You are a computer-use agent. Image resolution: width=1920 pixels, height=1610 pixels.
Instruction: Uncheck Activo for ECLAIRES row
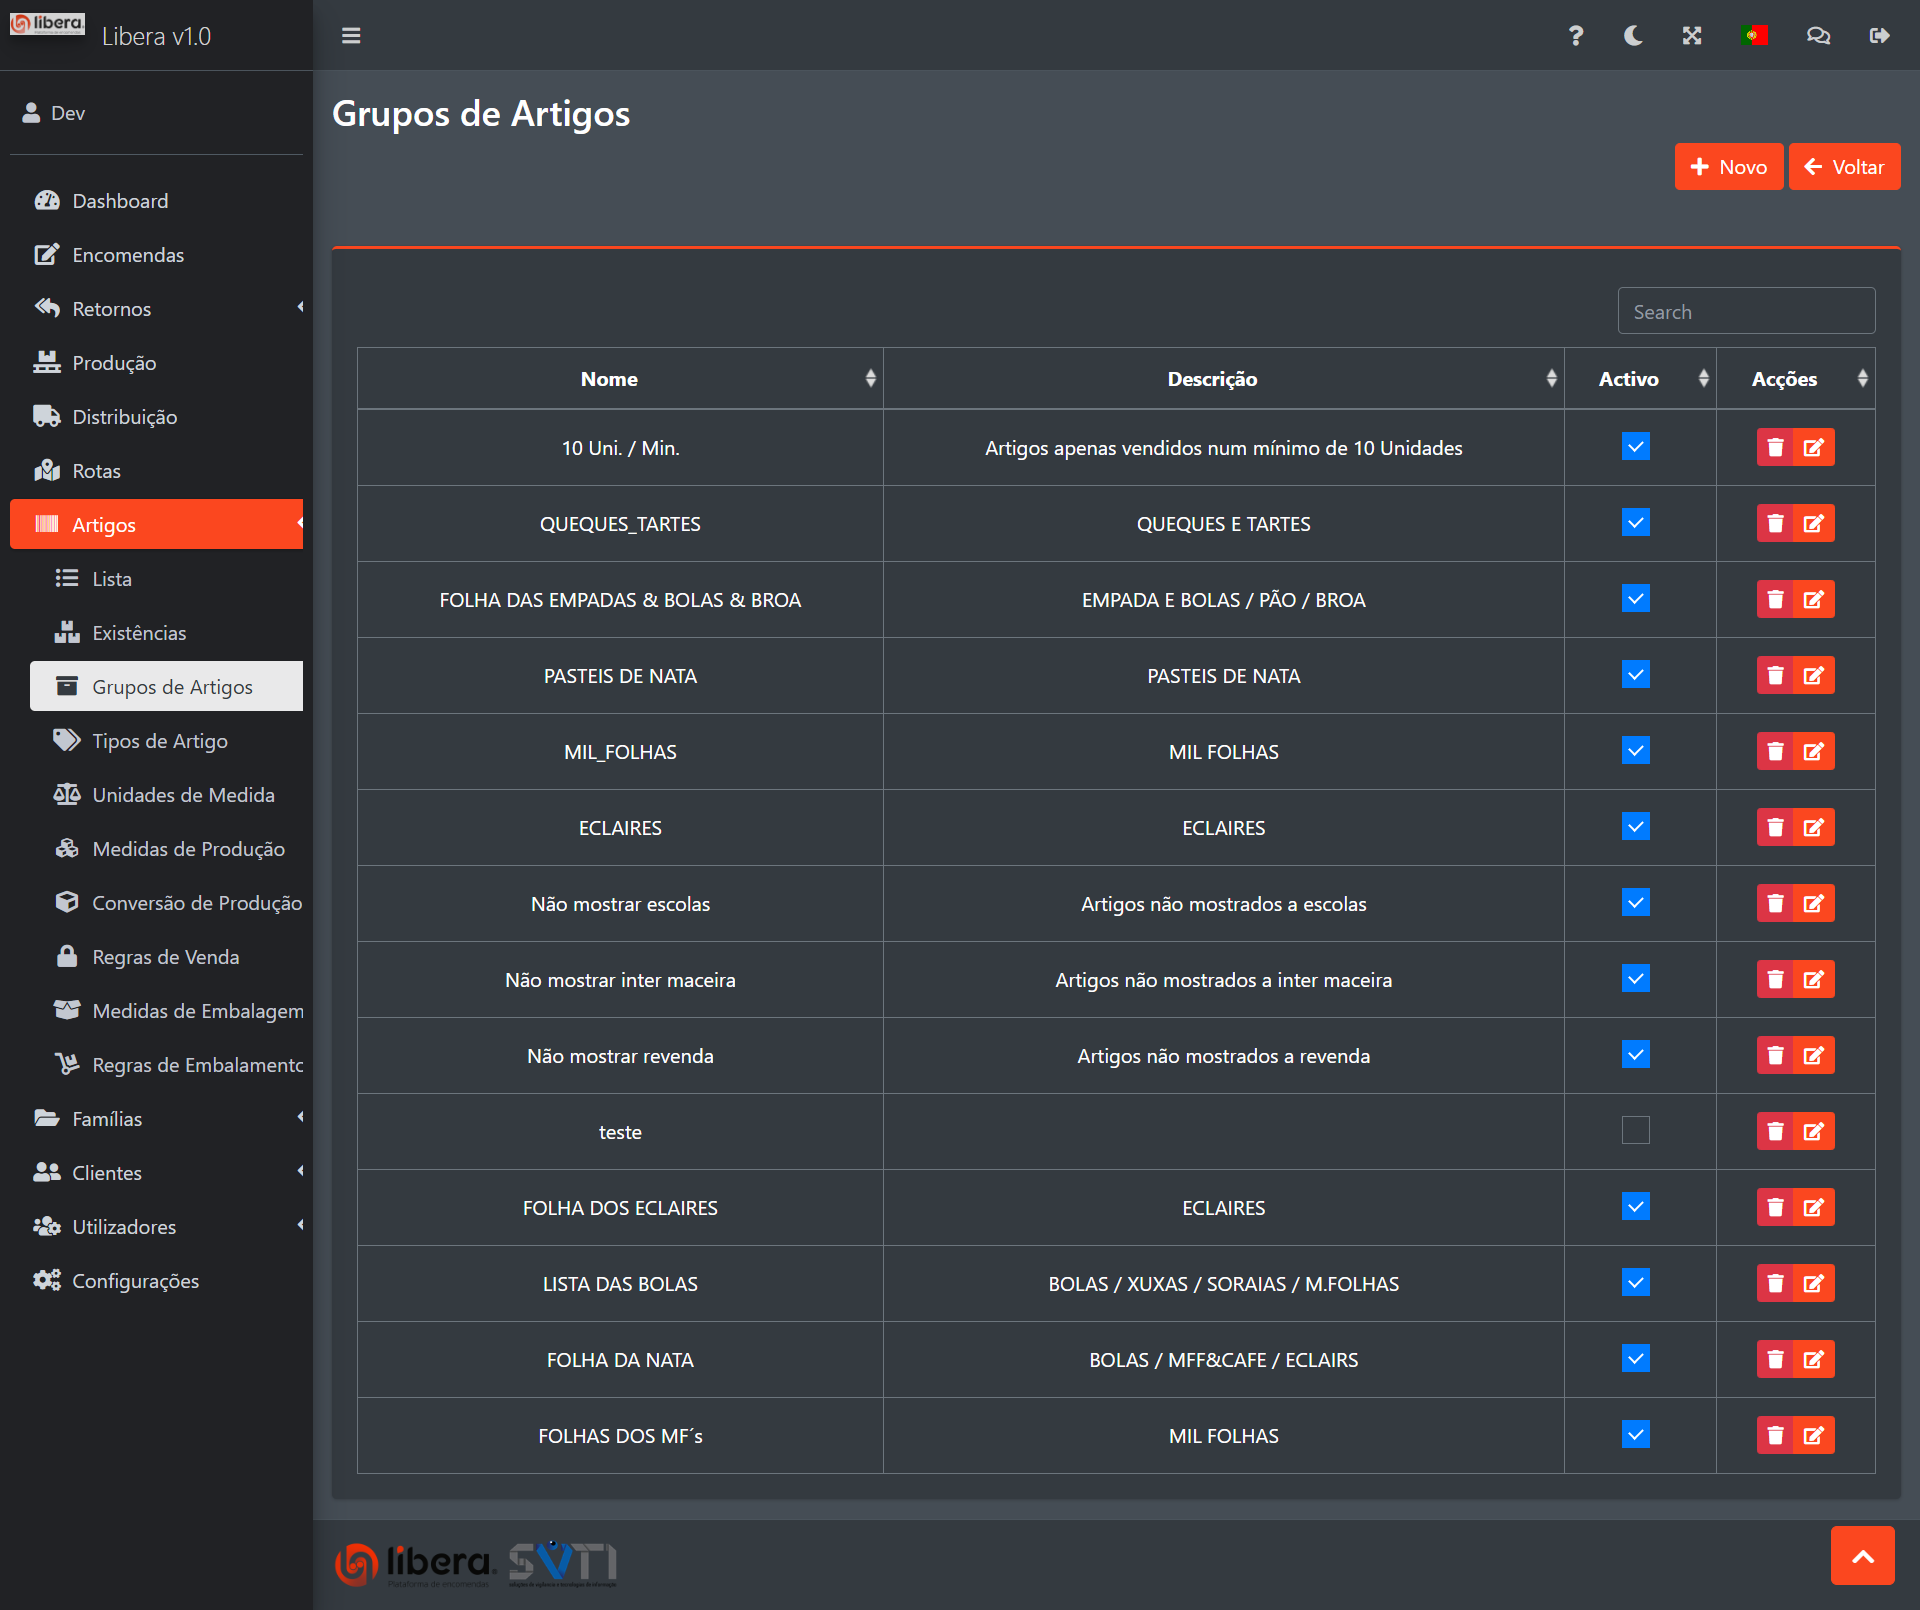[x=1636, y=827]
